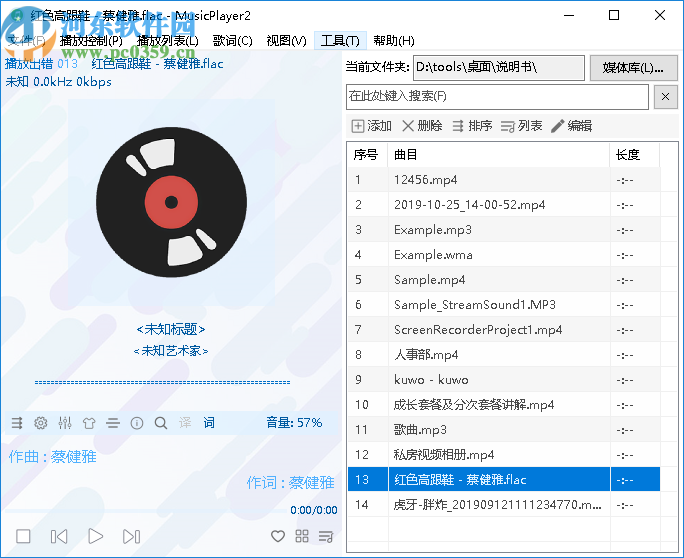Click 添加 to add tracks
This screenshot has height=558, width=684.
click(372, 126)
